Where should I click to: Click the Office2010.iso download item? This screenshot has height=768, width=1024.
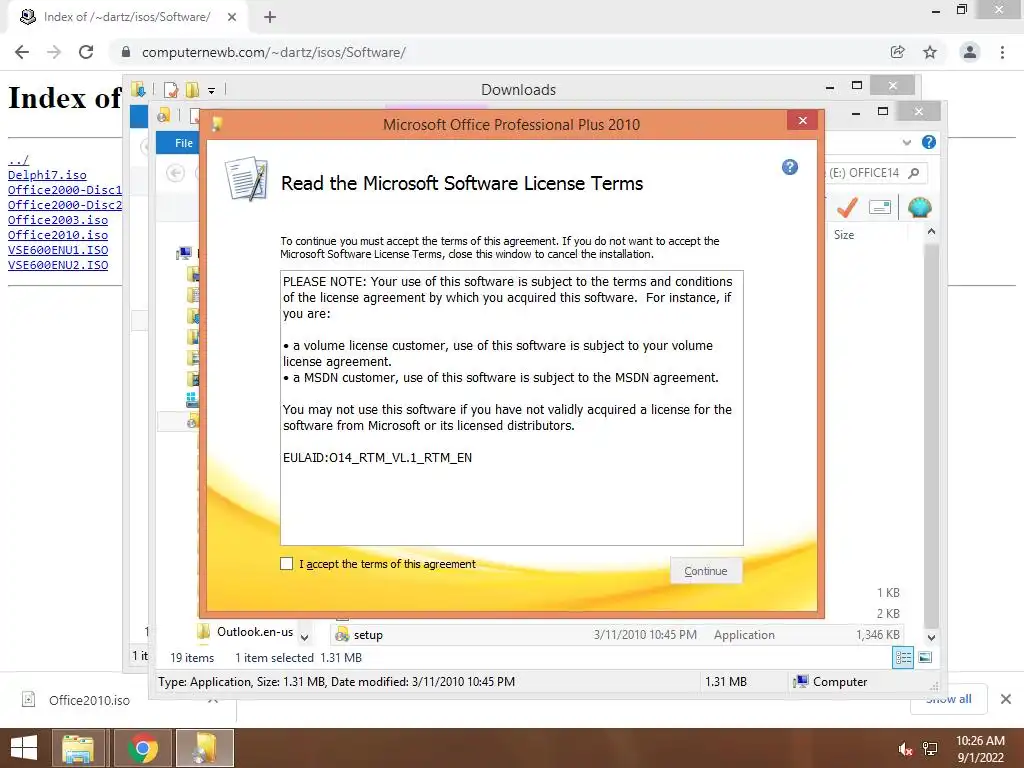(x=89, y=700)
